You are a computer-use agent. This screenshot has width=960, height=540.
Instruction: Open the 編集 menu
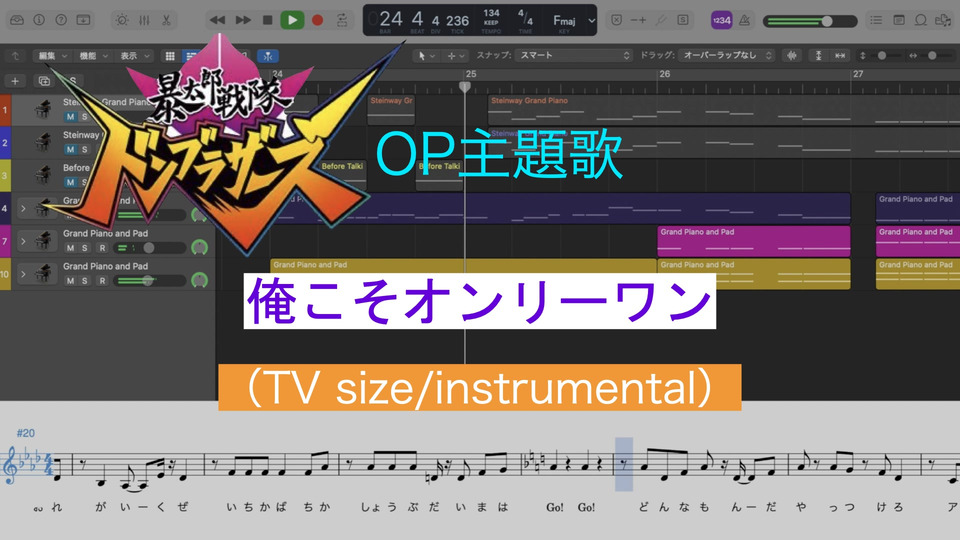click(52, 56)
